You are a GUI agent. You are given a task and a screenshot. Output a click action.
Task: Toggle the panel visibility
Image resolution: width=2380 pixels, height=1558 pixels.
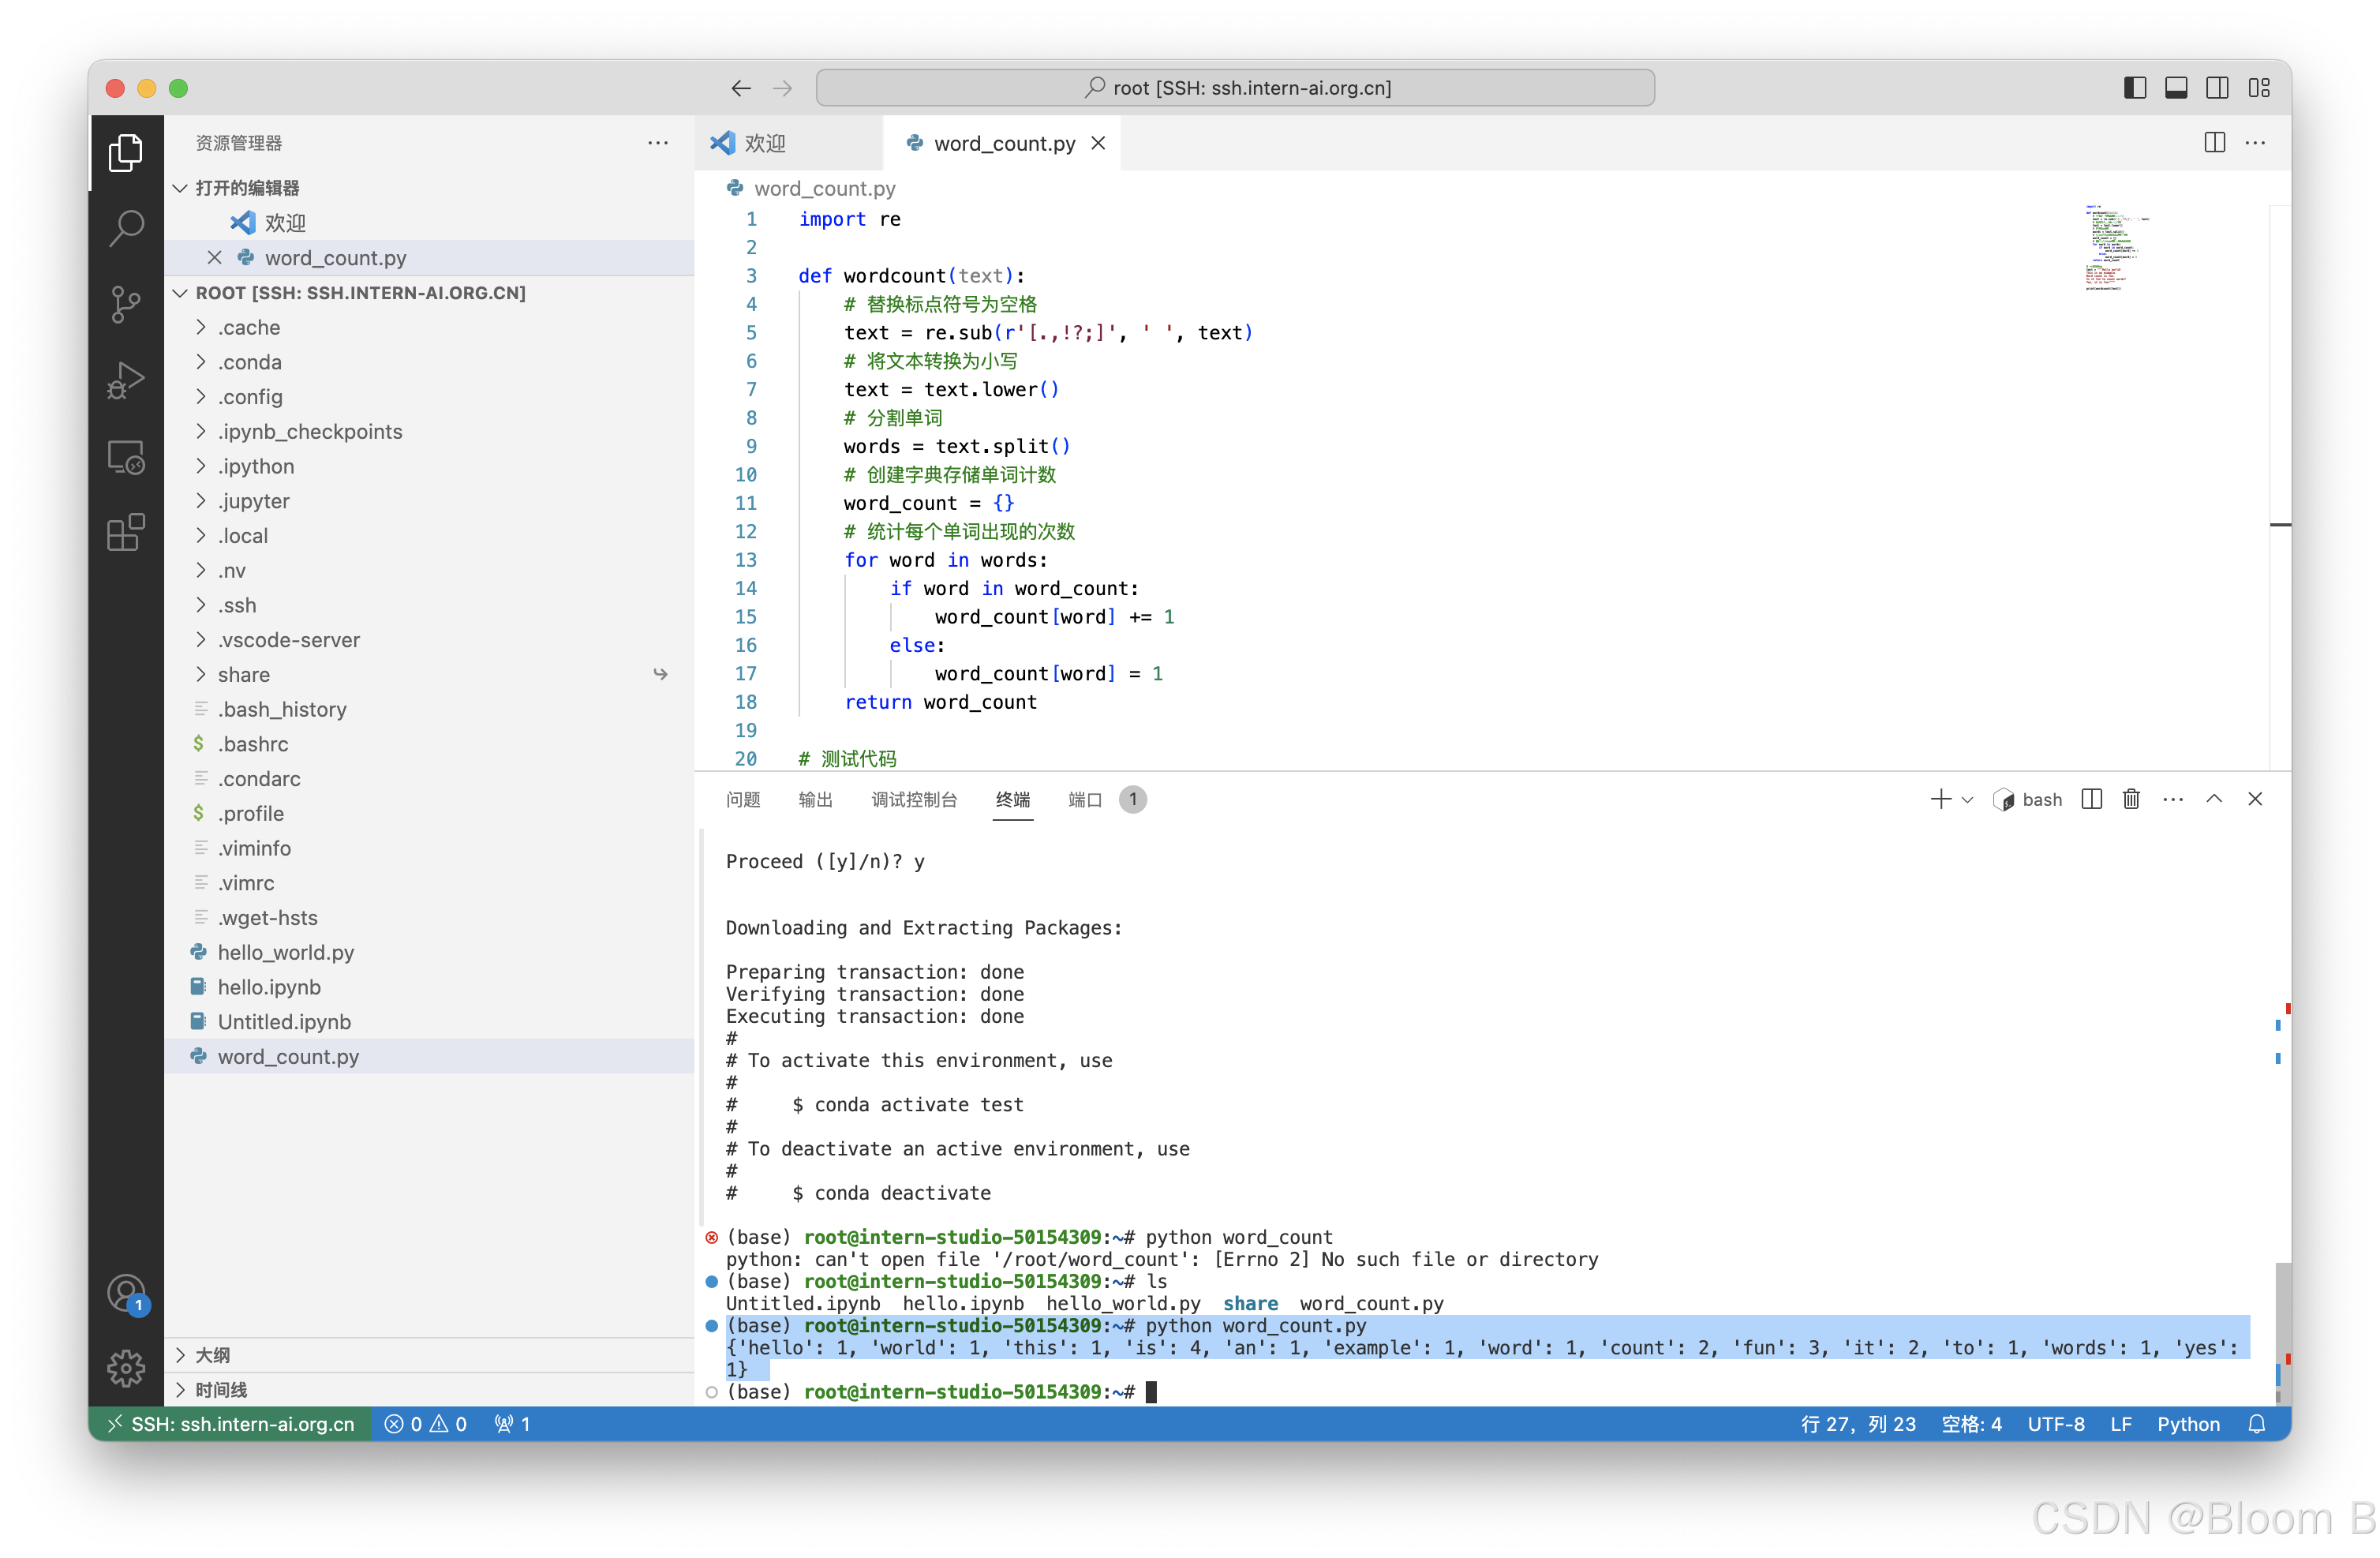tap(2176, 87)
